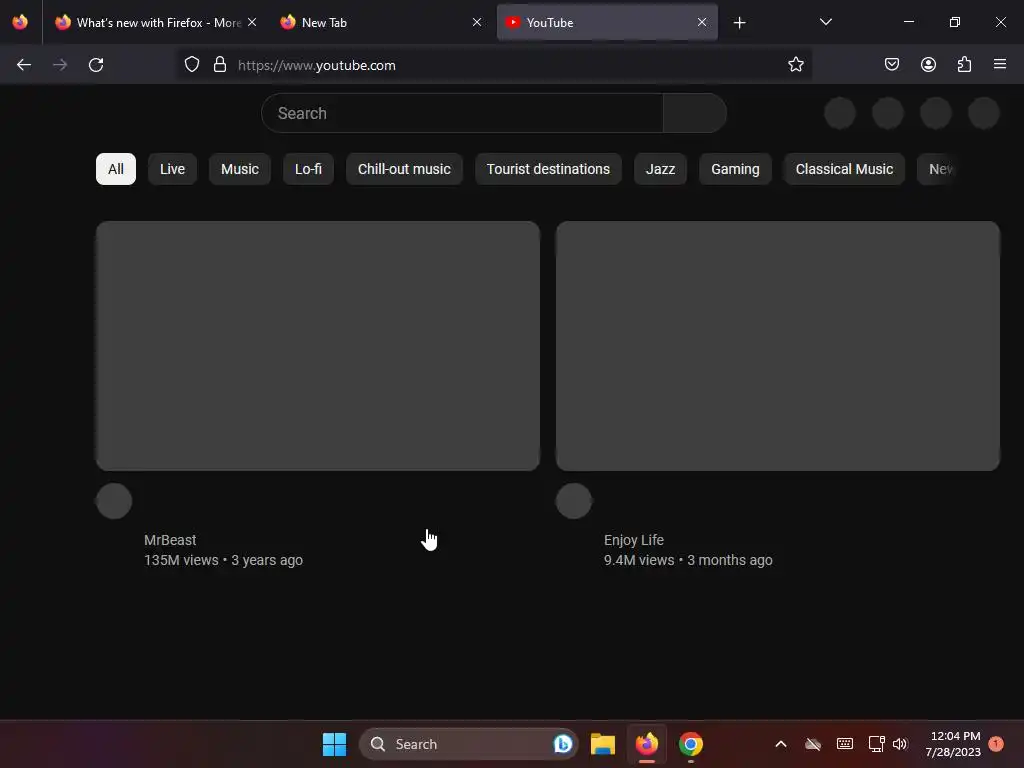1024x768 pixels.
Task: Open Bing chat icon in taskbar search
Action: (x=562, y=744)
